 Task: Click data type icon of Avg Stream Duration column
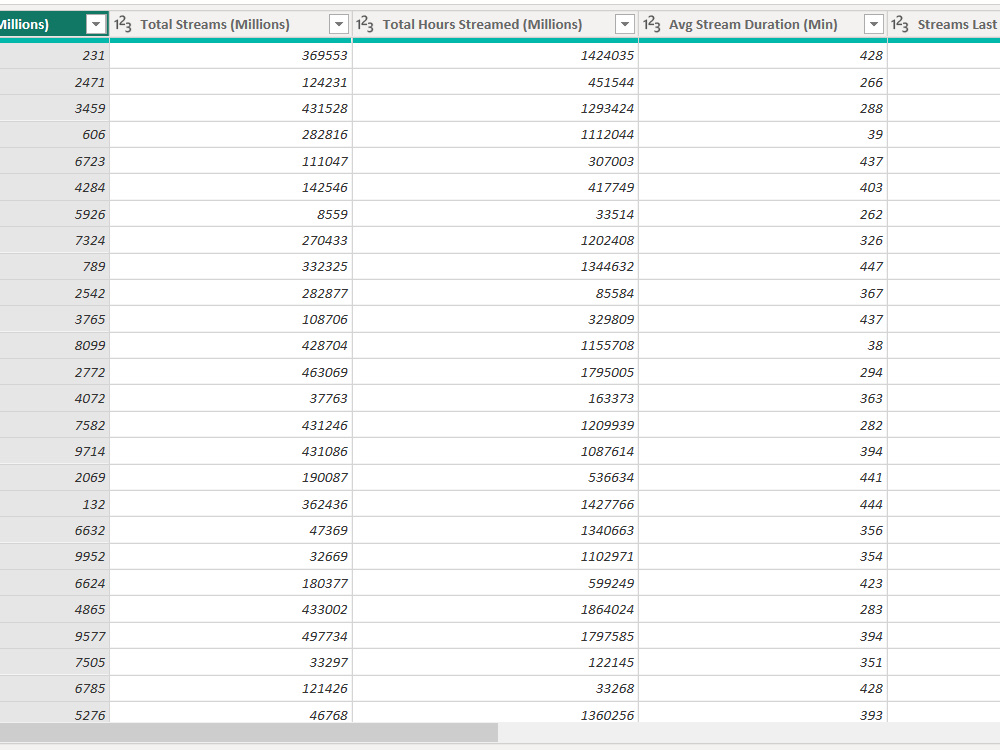[x=652, y=25]
